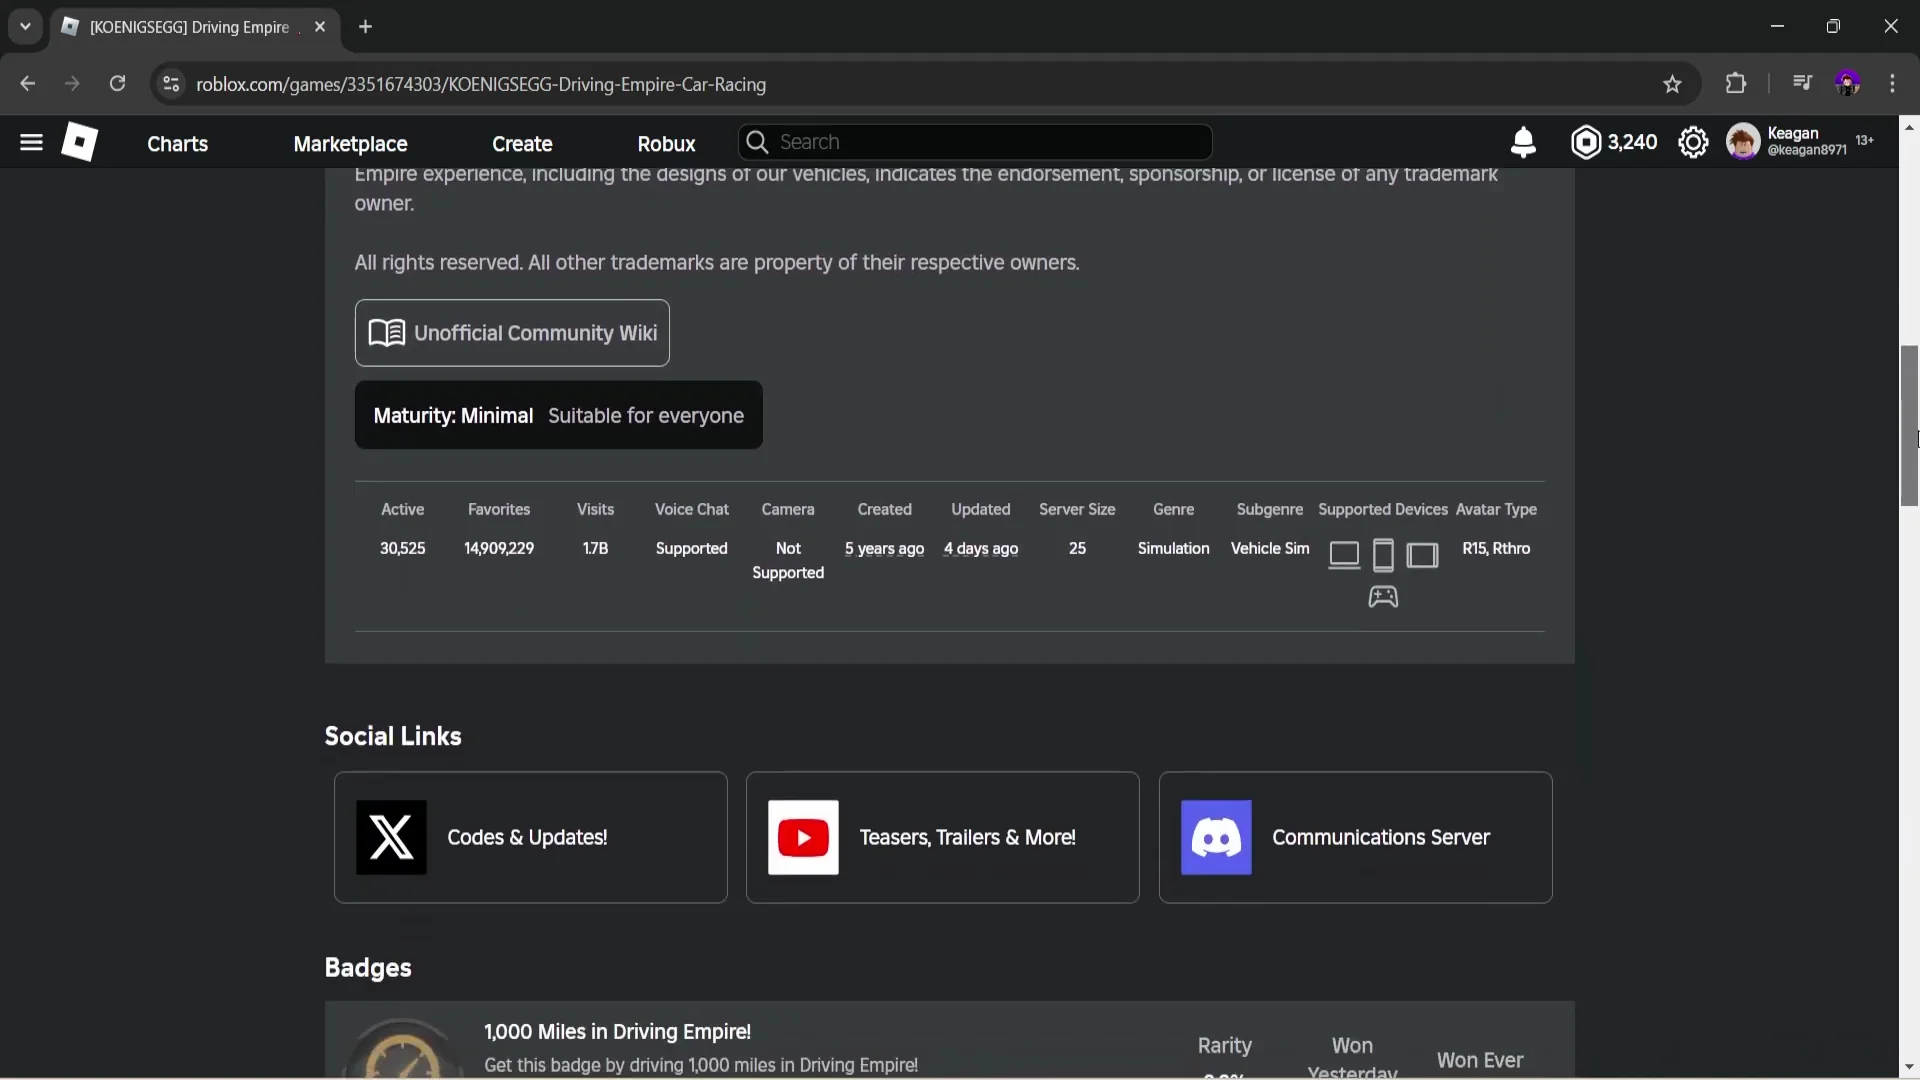Open Roblox settings gear icon
The image size is (1920, 1080).
point(1694,142)
